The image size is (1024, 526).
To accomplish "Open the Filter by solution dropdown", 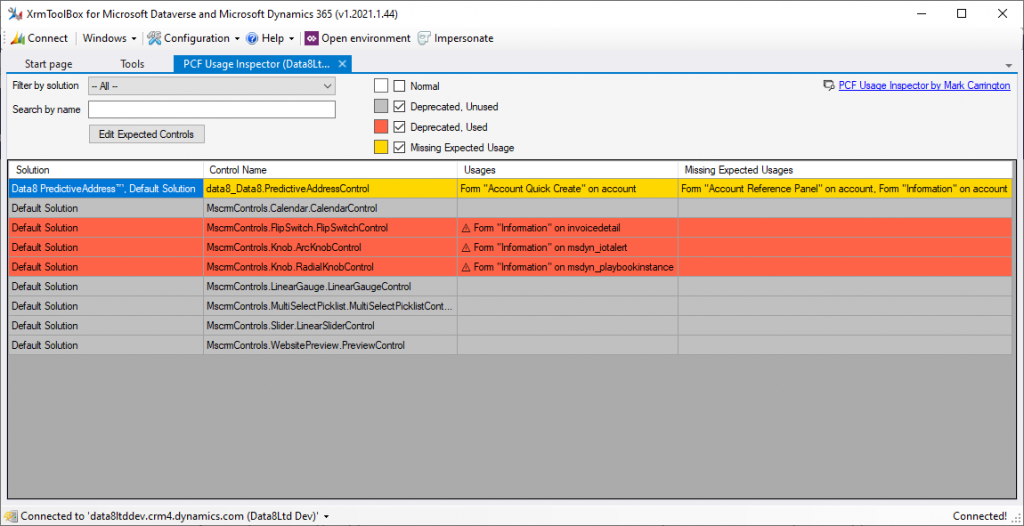I will point(211,86).
